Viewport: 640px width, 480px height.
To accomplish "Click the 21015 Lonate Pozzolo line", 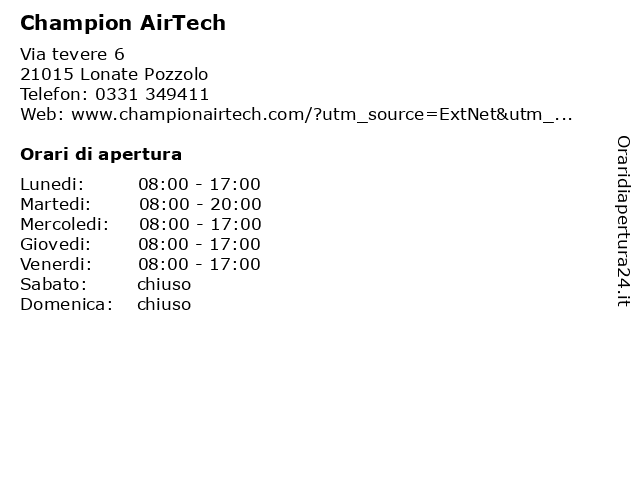I will 114,74.
